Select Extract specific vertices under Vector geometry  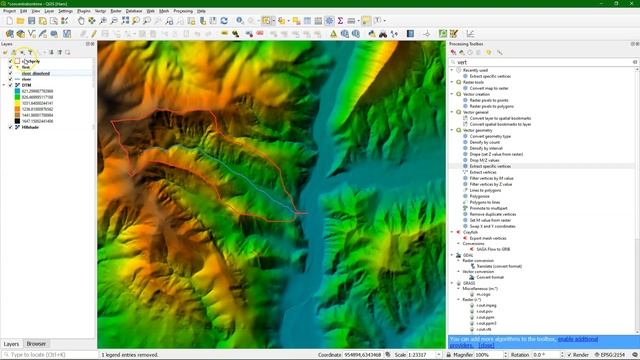[490, 166]
